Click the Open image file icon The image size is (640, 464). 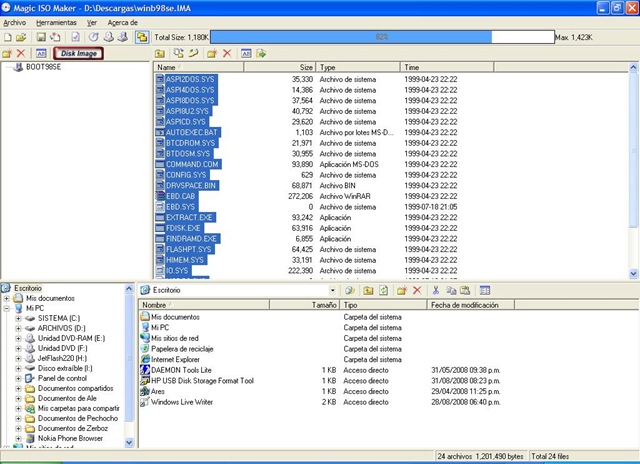[x=21, y=37]
